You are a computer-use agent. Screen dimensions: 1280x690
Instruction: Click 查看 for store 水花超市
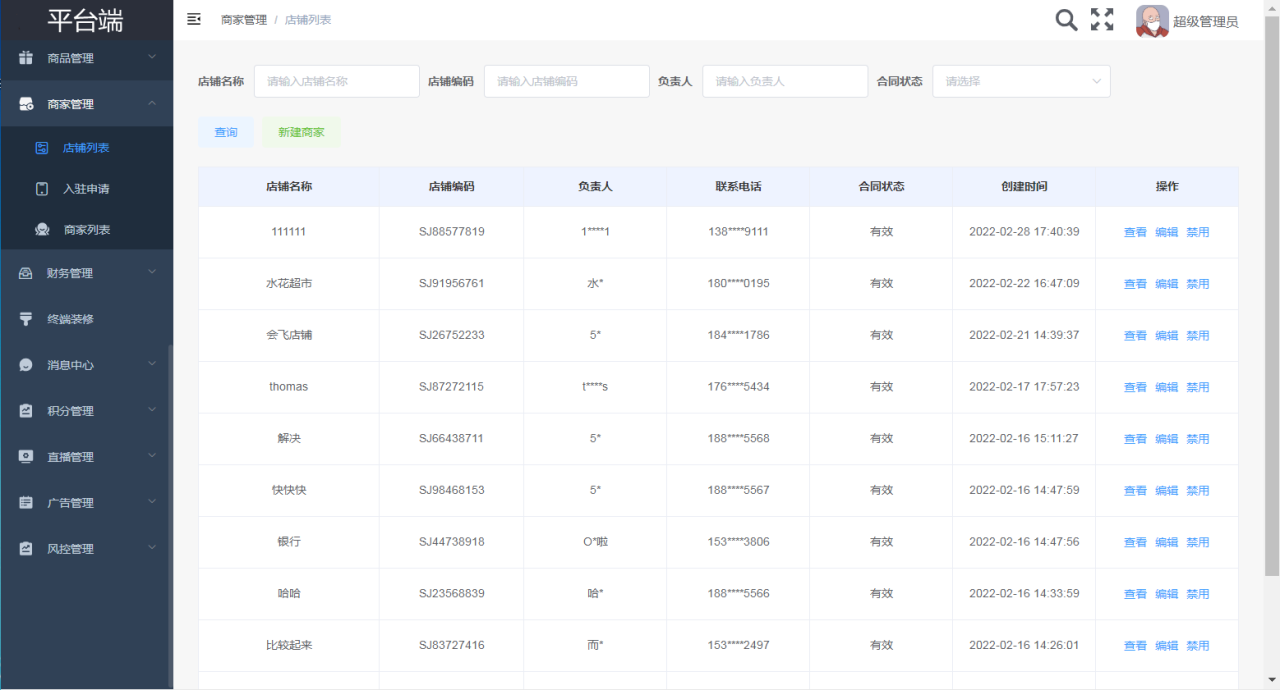click(x=1135, y=284)
